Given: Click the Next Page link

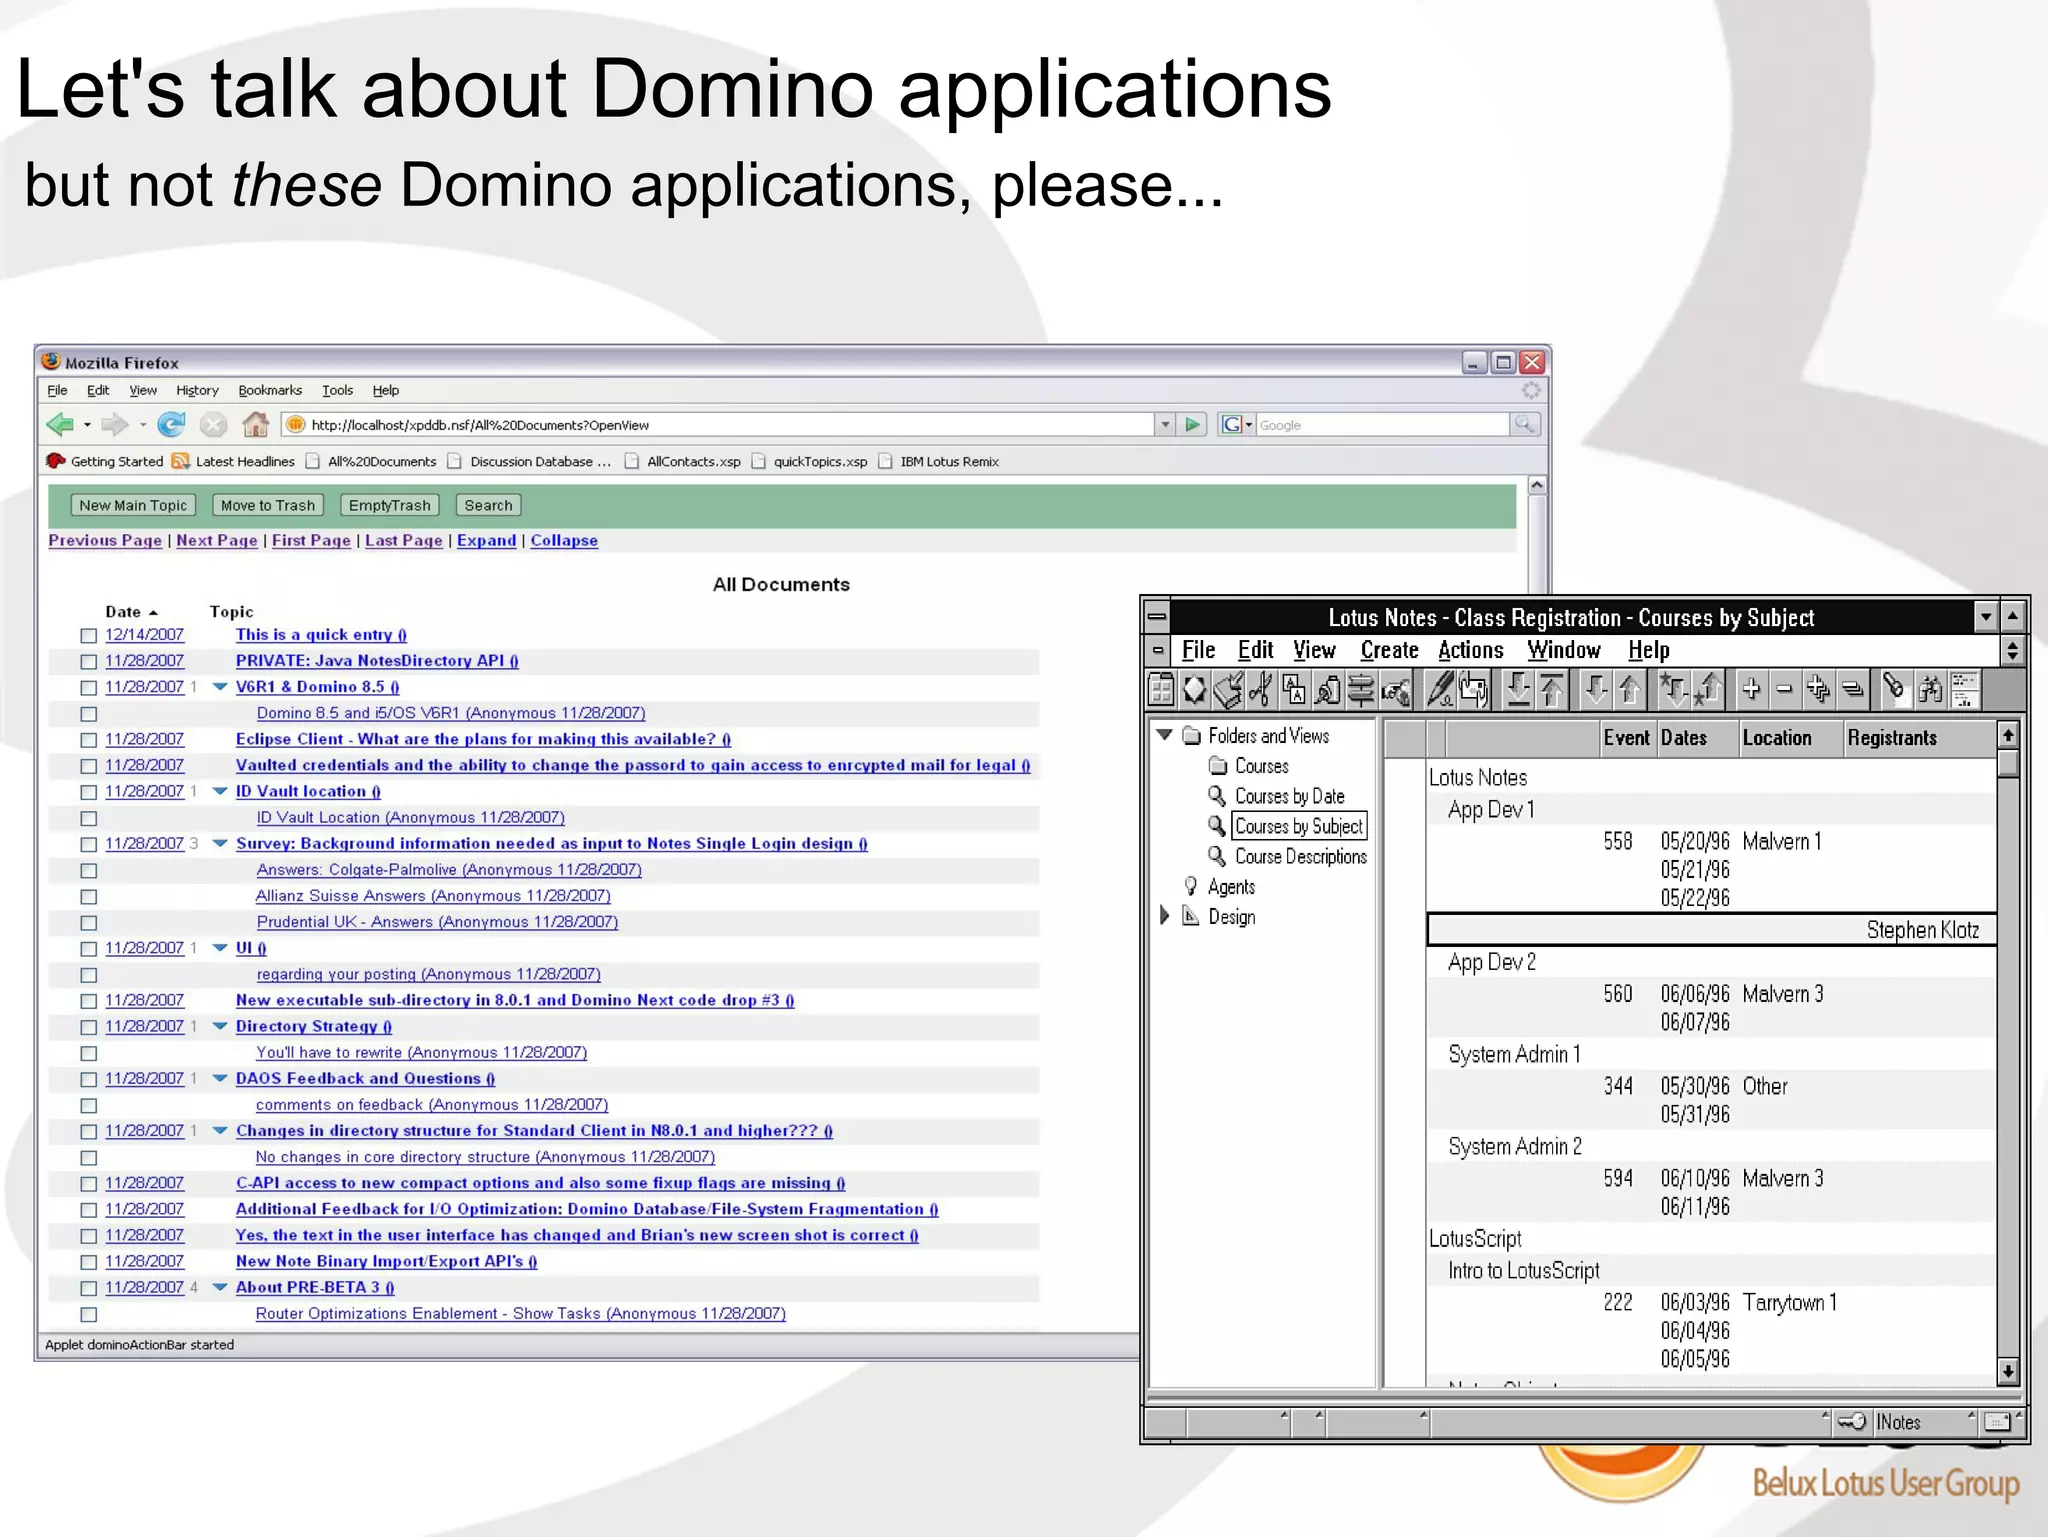Looking at the screenshot, I should point(217,540).
